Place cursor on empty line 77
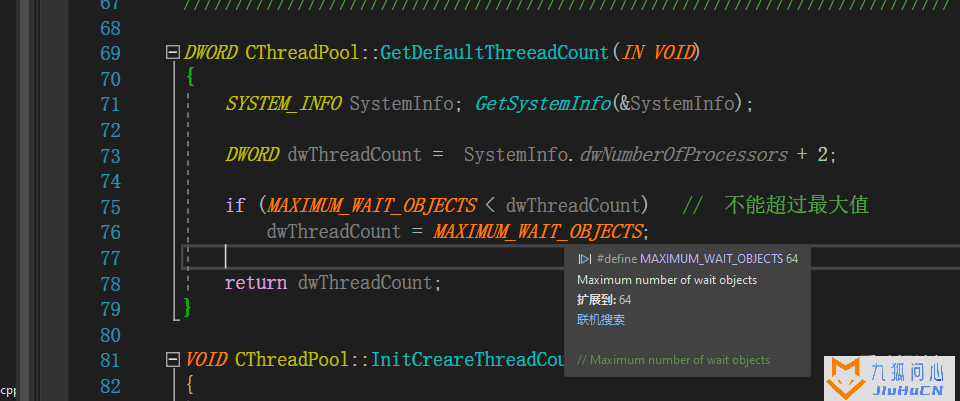The height and width of the screenshot is (401, 960). [x=571, y=257]
